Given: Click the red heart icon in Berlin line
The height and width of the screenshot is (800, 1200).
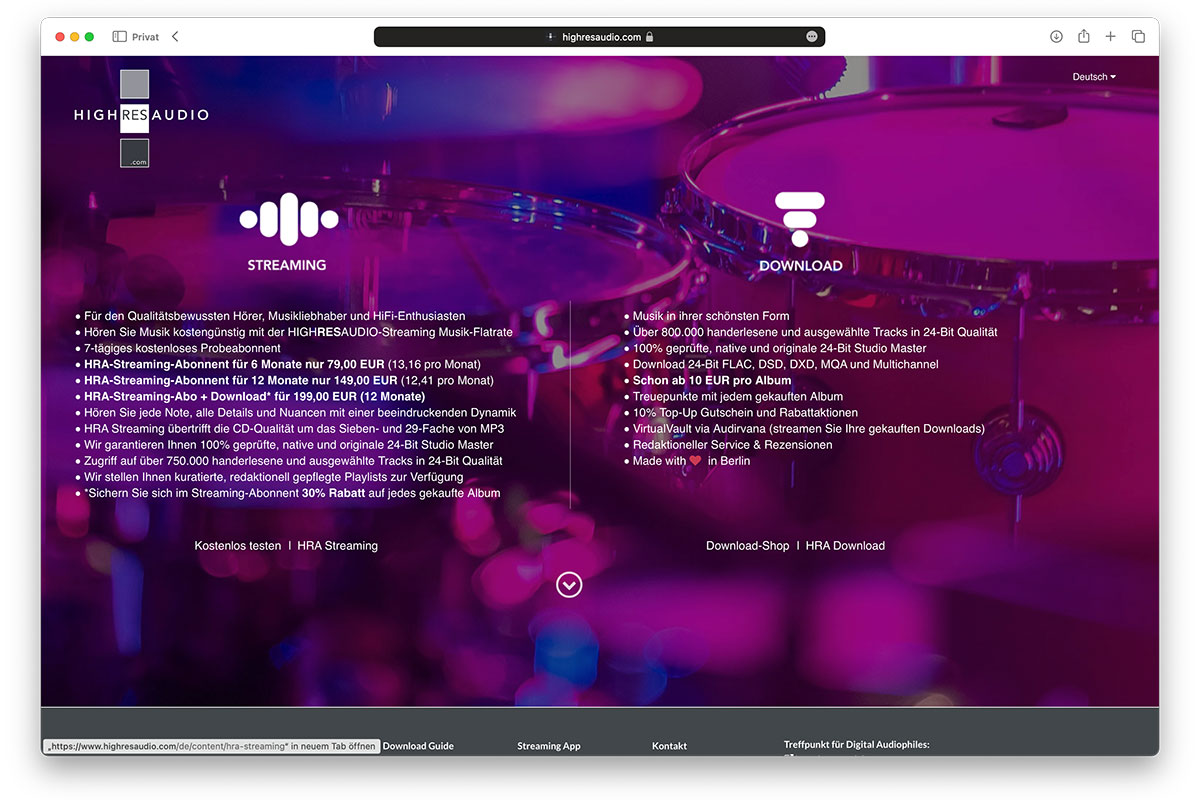Looking at the screenshot, I should click(x=696, y=461).
